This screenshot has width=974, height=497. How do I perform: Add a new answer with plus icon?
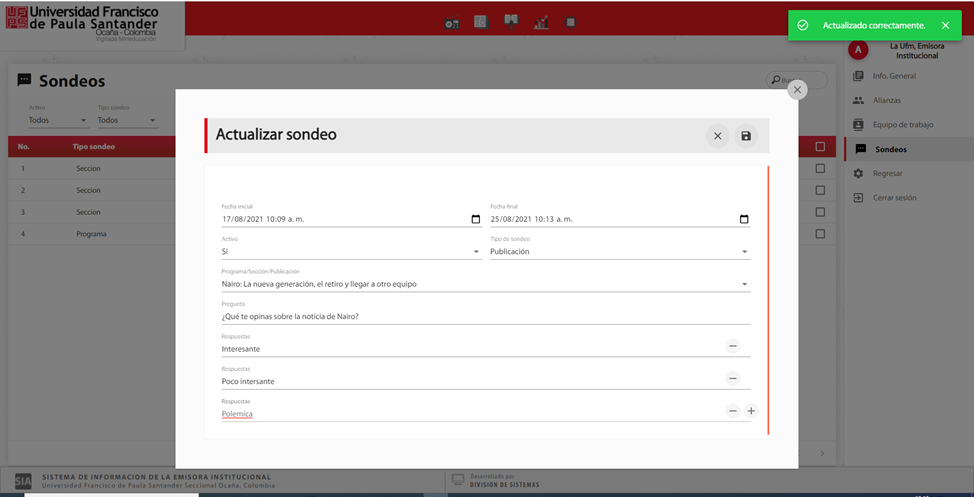point(751,411)
